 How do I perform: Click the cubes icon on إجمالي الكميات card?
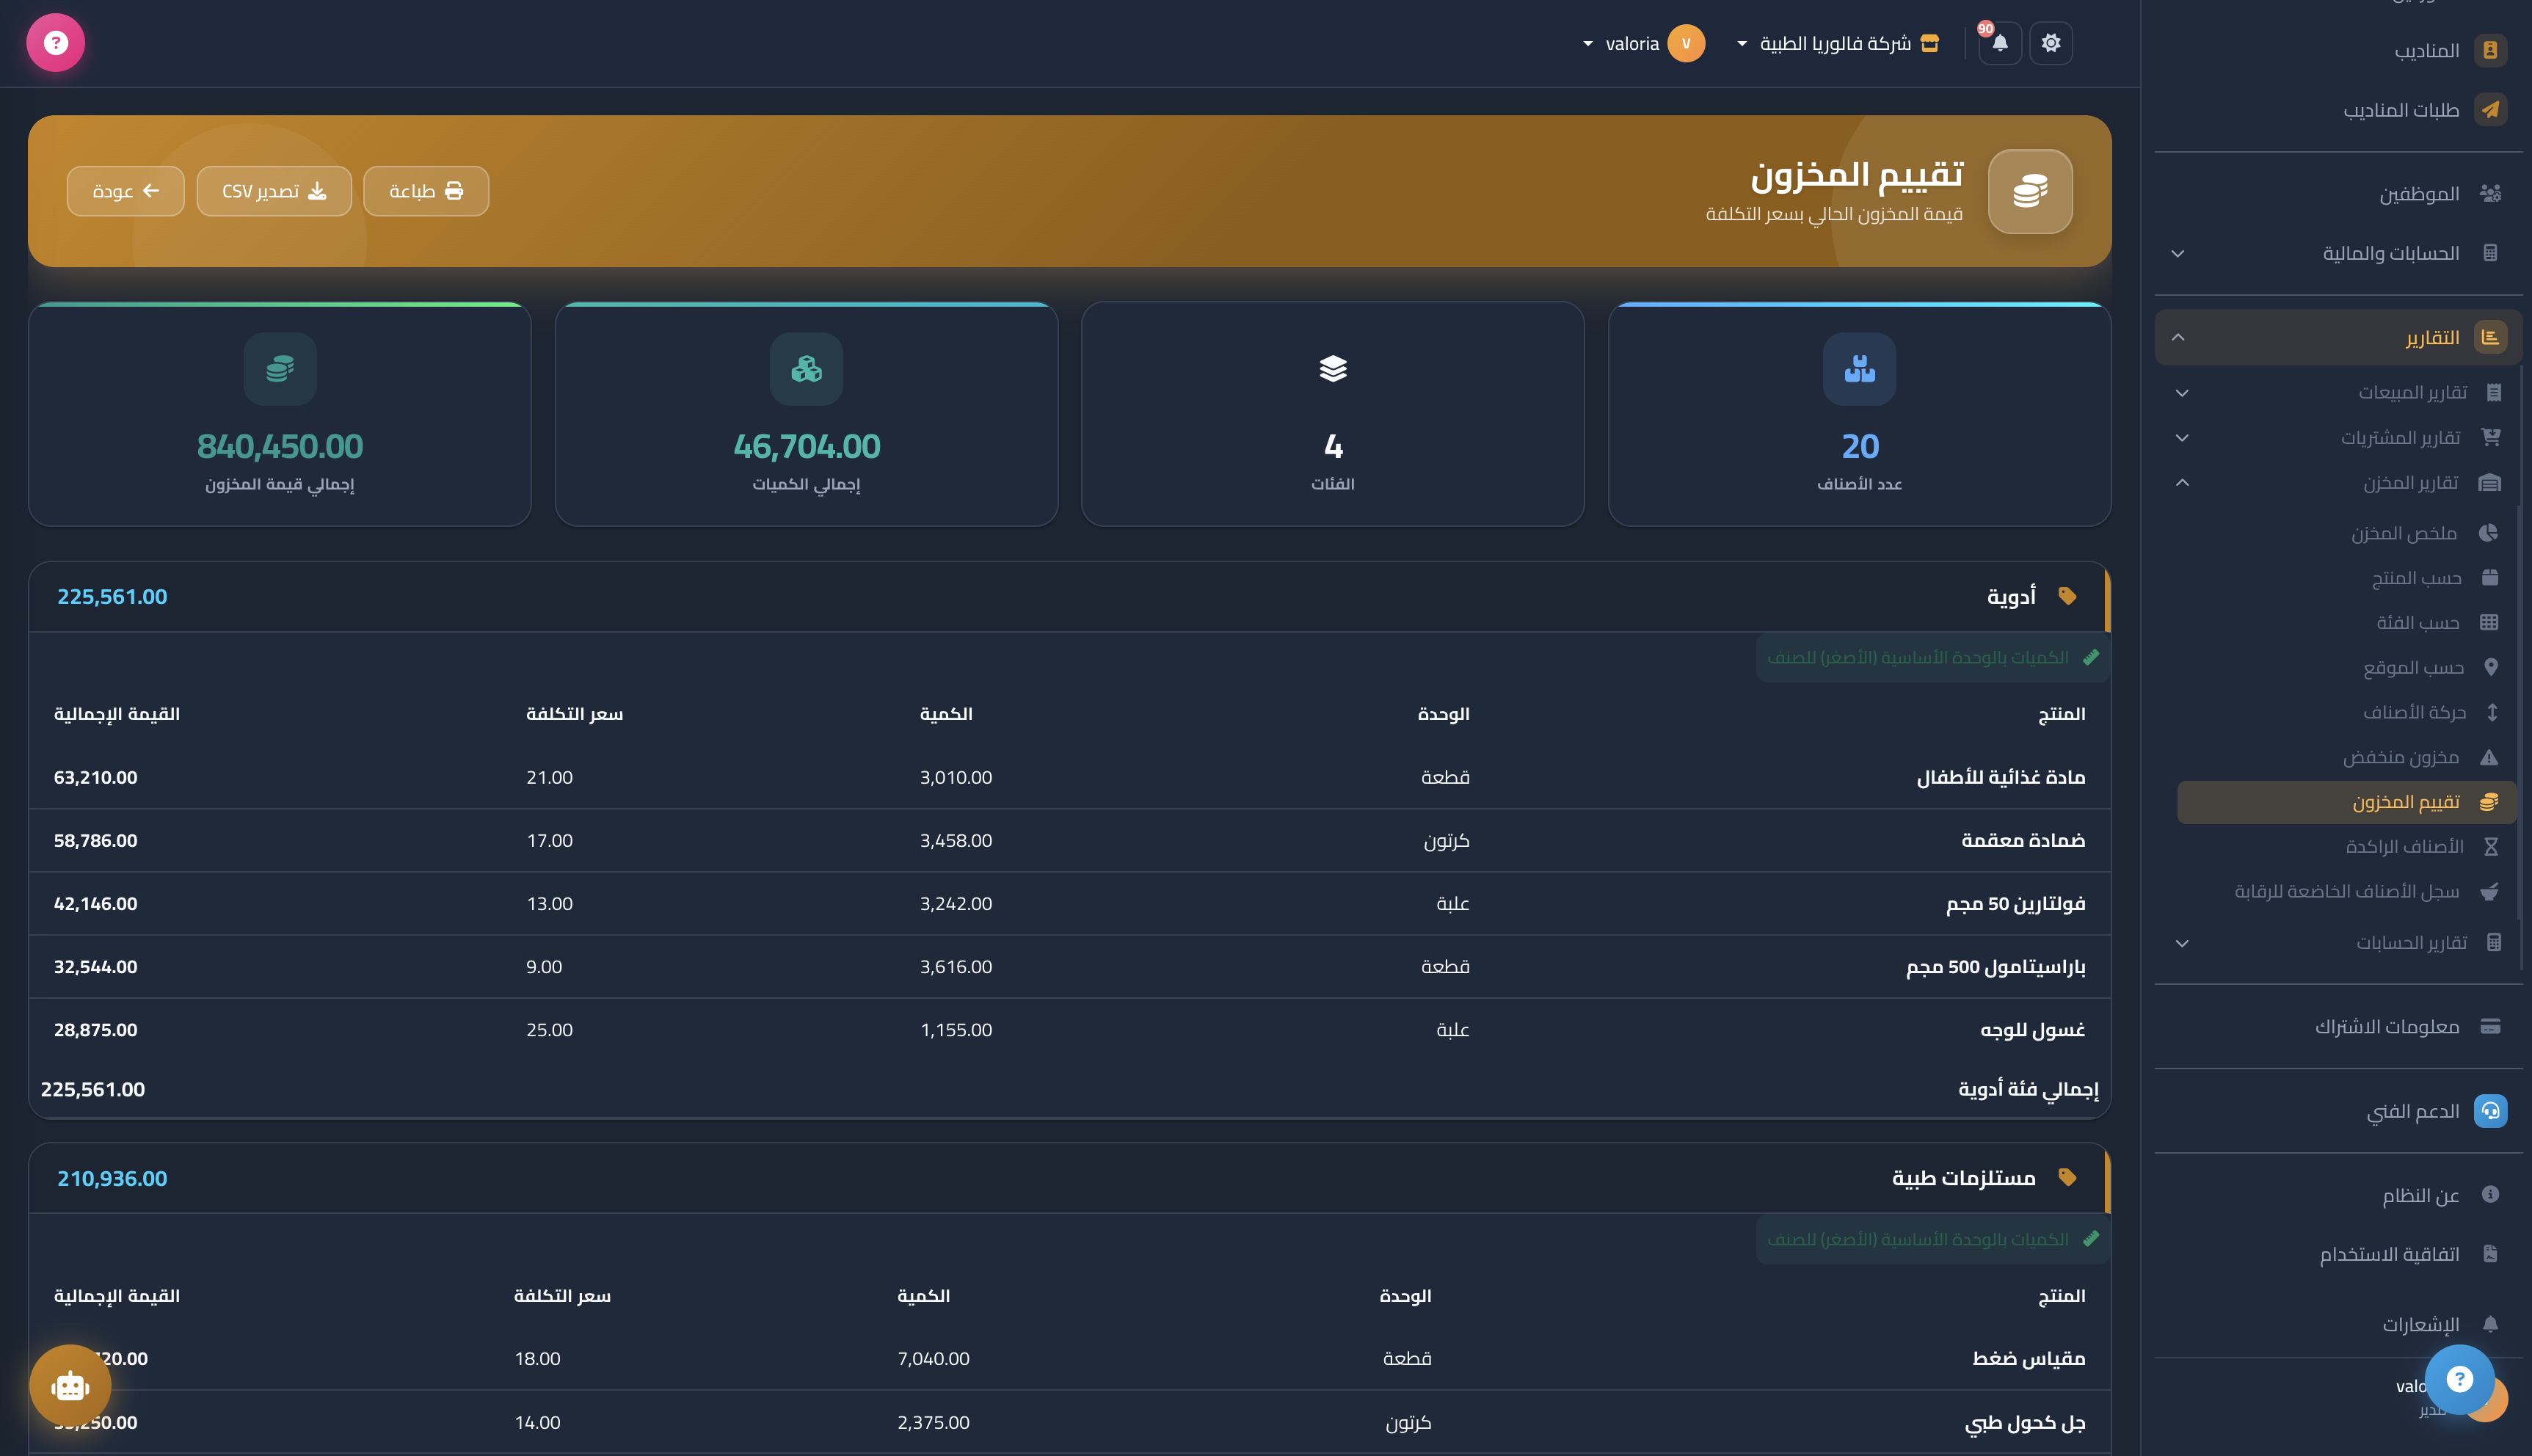coord(806,369)
